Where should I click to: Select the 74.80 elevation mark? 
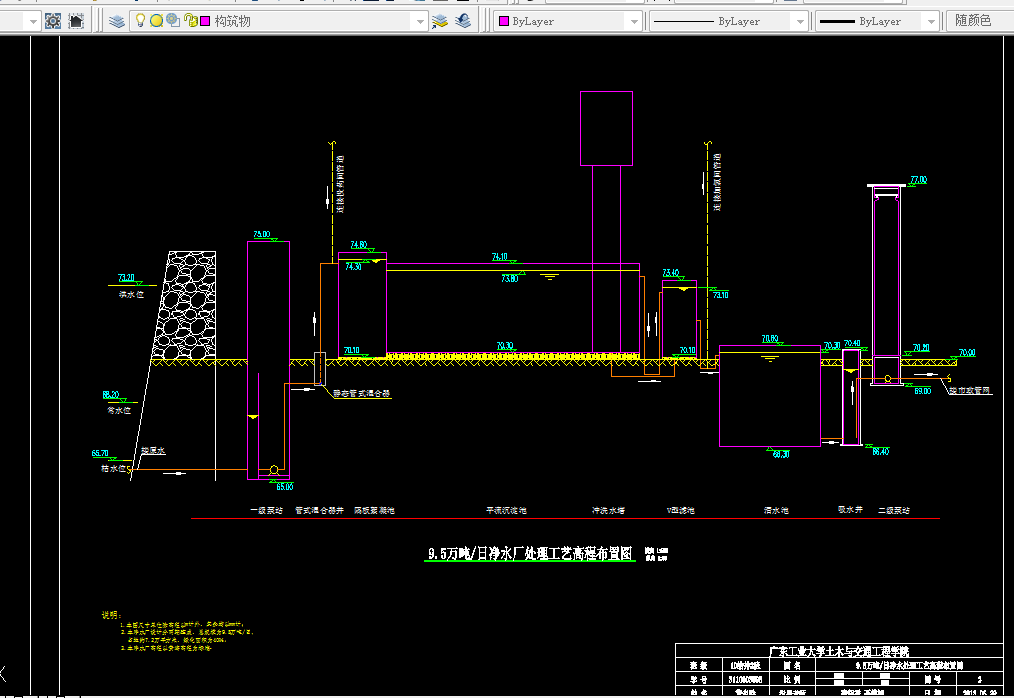click(x=359, y=245)
